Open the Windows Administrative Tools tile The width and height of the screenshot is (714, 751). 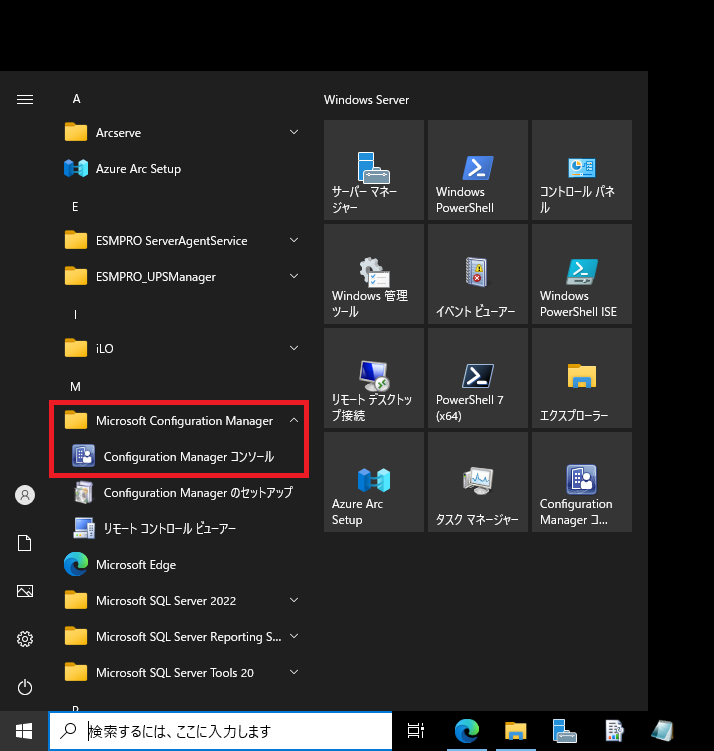coord(372,274)
